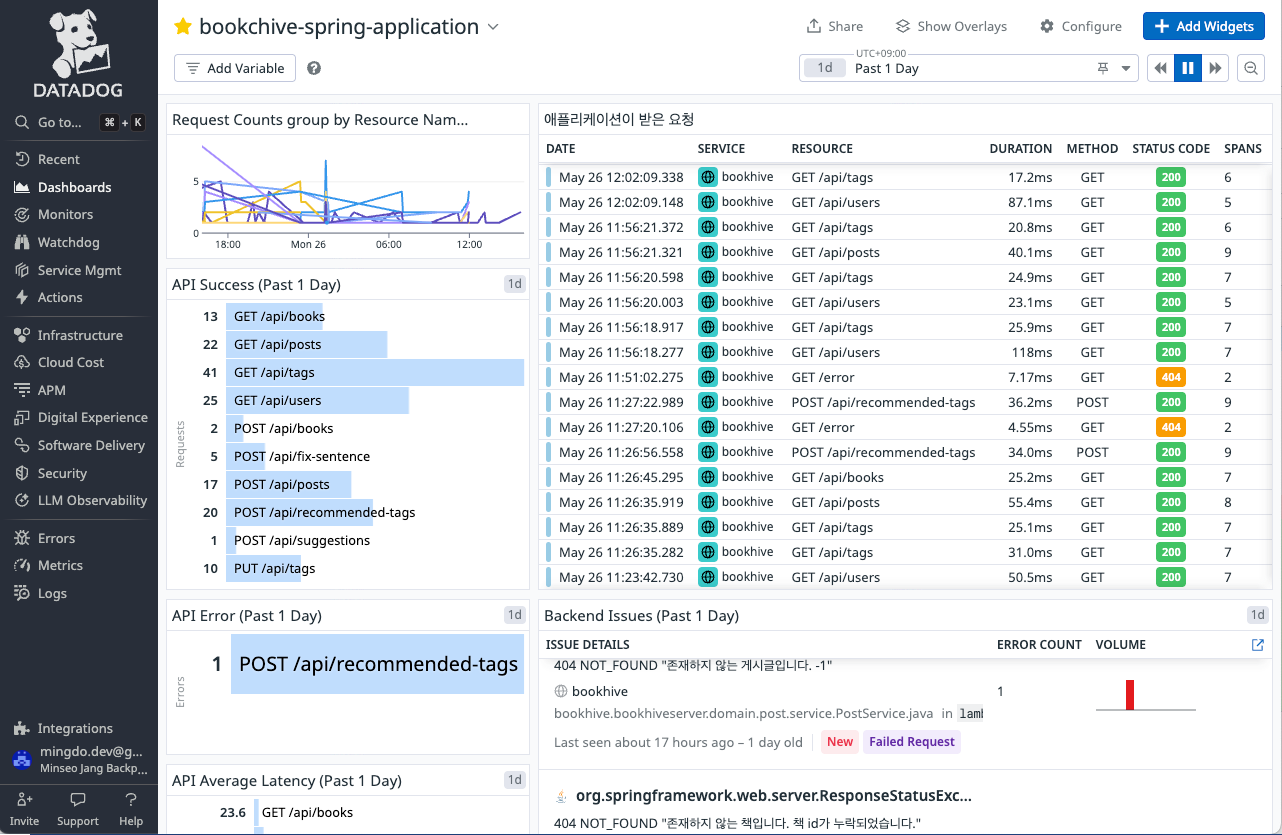Click the New tag on backend issue
This screenshot has height=835, width=1282.
coord(840,741)
